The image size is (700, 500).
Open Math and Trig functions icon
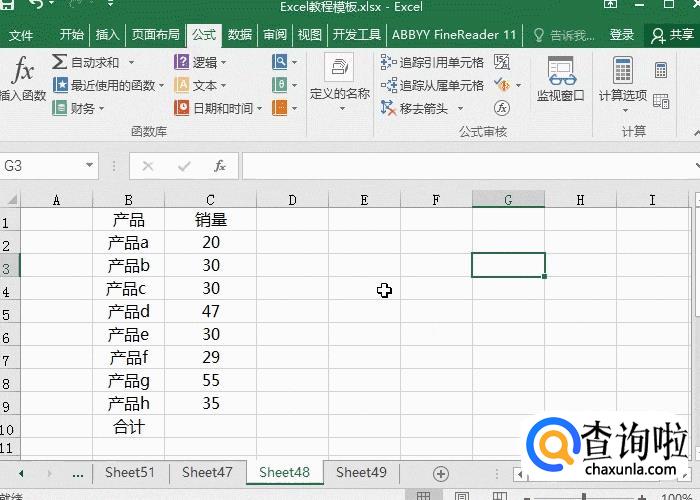click(x=279, y=85)
